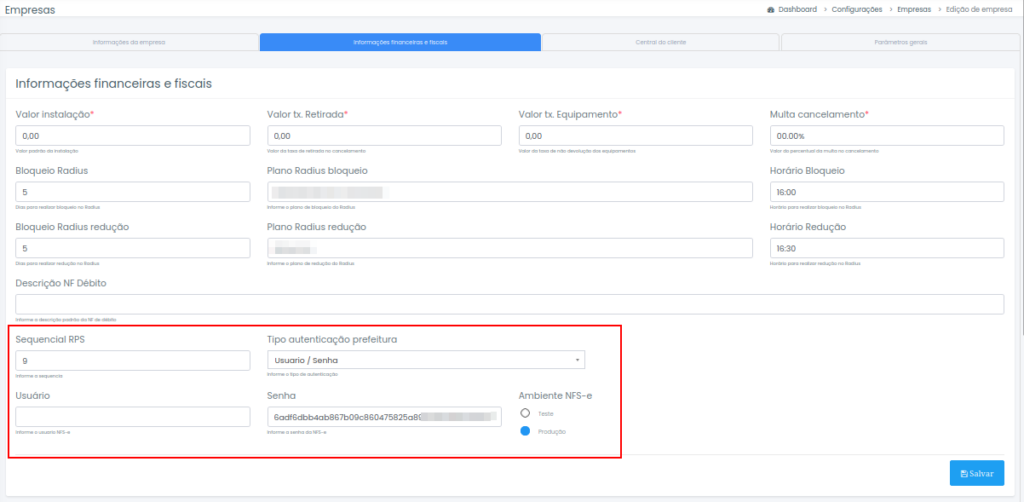Select the Teste environment radio button
Screen dimensions: 1024x502
click(x=525, y=412)
